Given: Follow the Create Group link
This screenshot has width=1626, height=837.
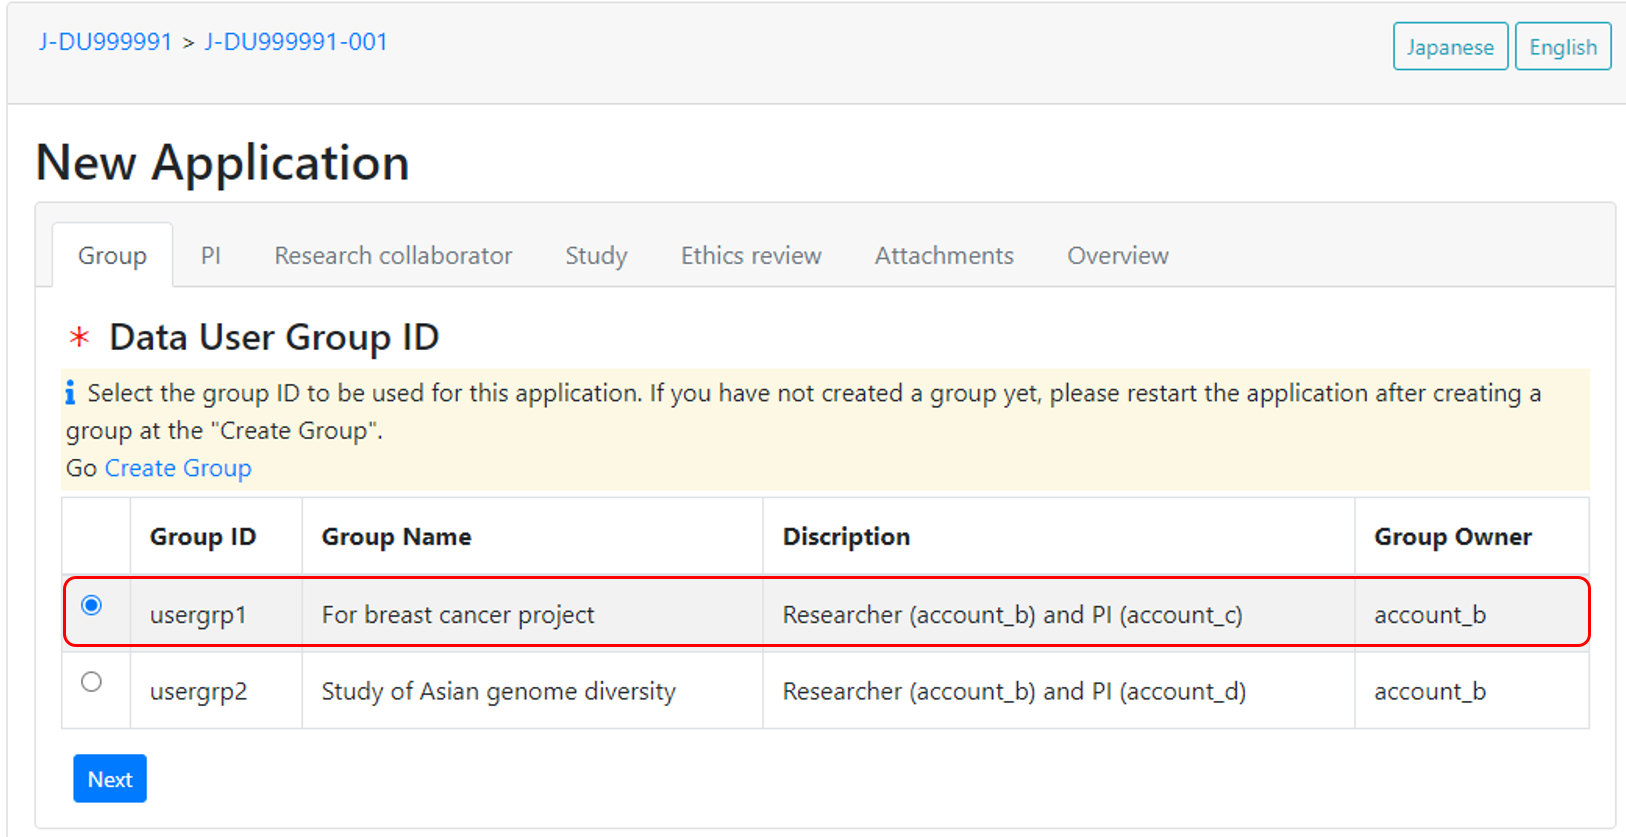Looking at the screenshot, I should (x=178, y=468).
